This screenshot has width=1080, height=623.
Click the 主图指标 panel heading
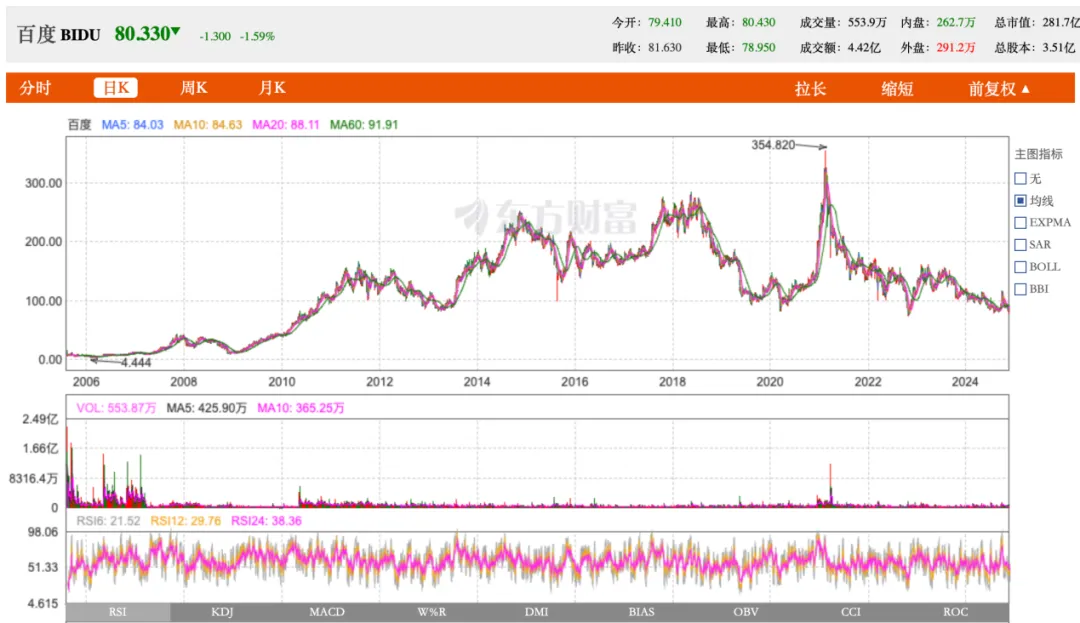pyautogui.click(x=1039, y=154)
